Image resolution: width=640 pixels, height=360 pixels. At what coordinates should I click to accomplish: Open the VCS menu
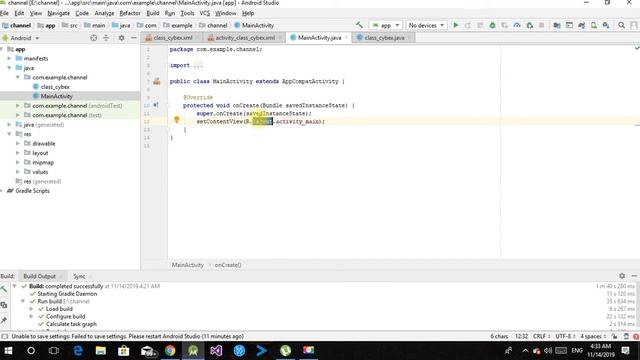204,13
